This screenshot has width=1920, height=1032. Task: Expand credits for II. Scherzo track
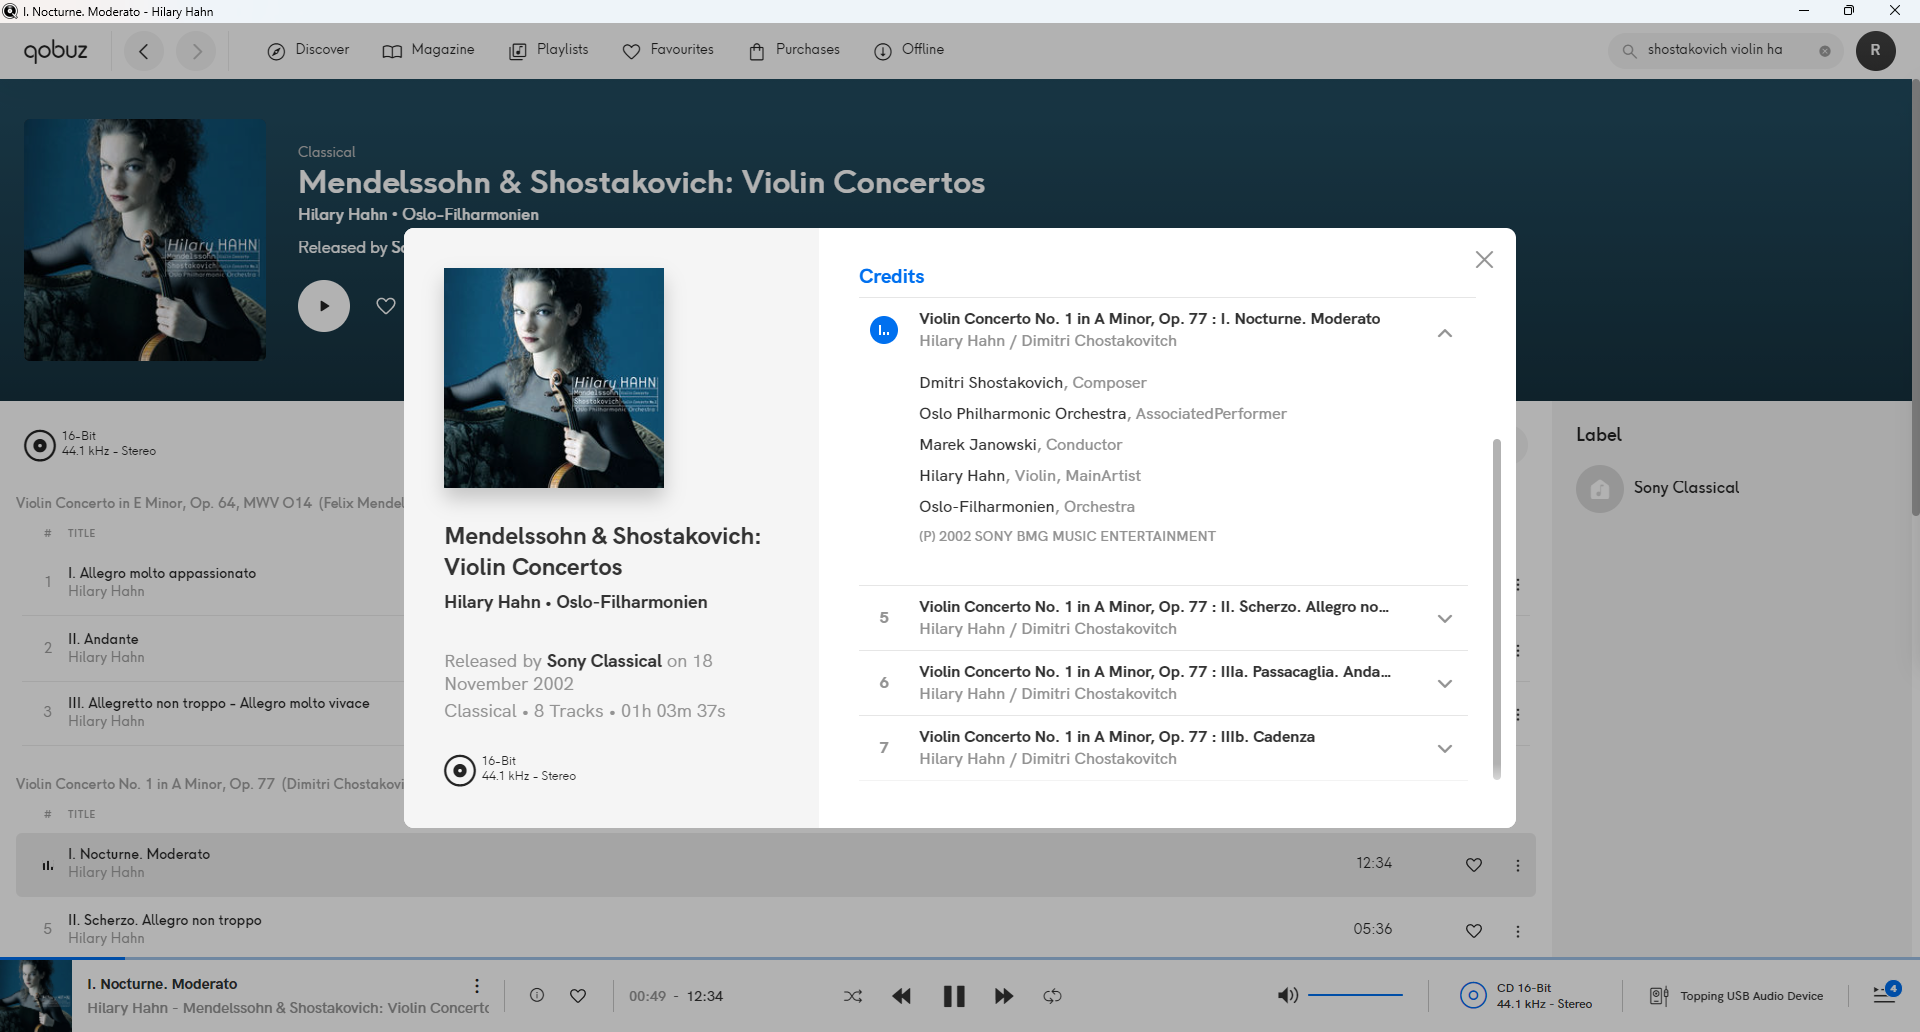point(1444,619)
